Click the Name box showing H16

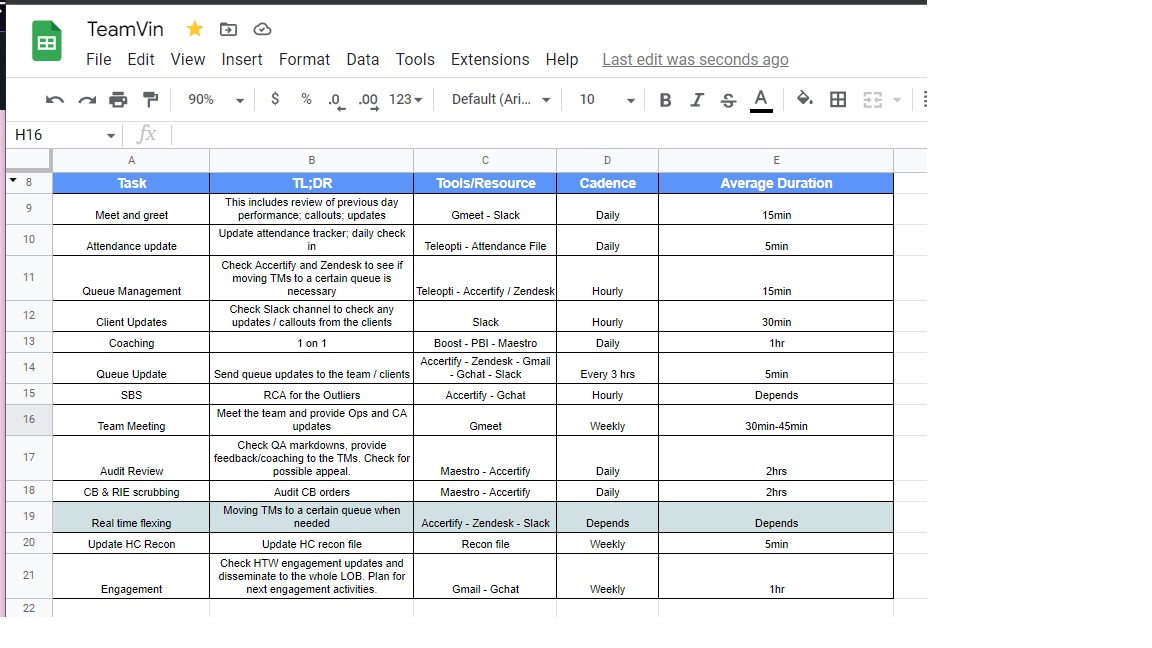(62, 134)
